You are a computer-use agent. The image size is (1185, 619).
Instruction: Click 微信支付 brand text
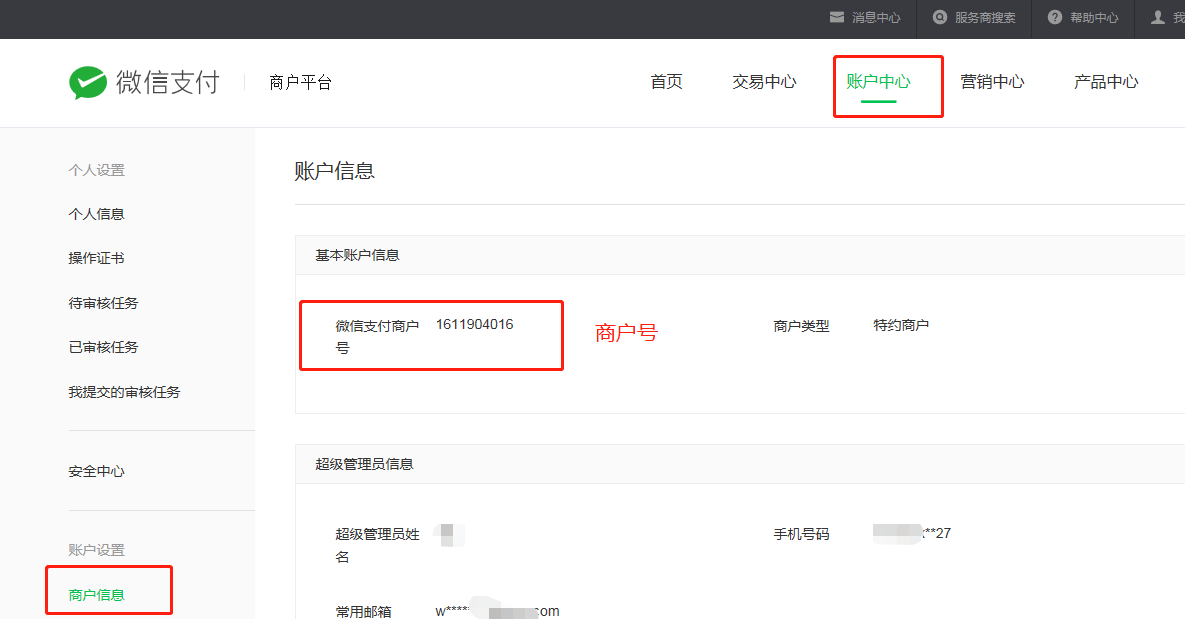pyautogui.click(x=168, y=82)
